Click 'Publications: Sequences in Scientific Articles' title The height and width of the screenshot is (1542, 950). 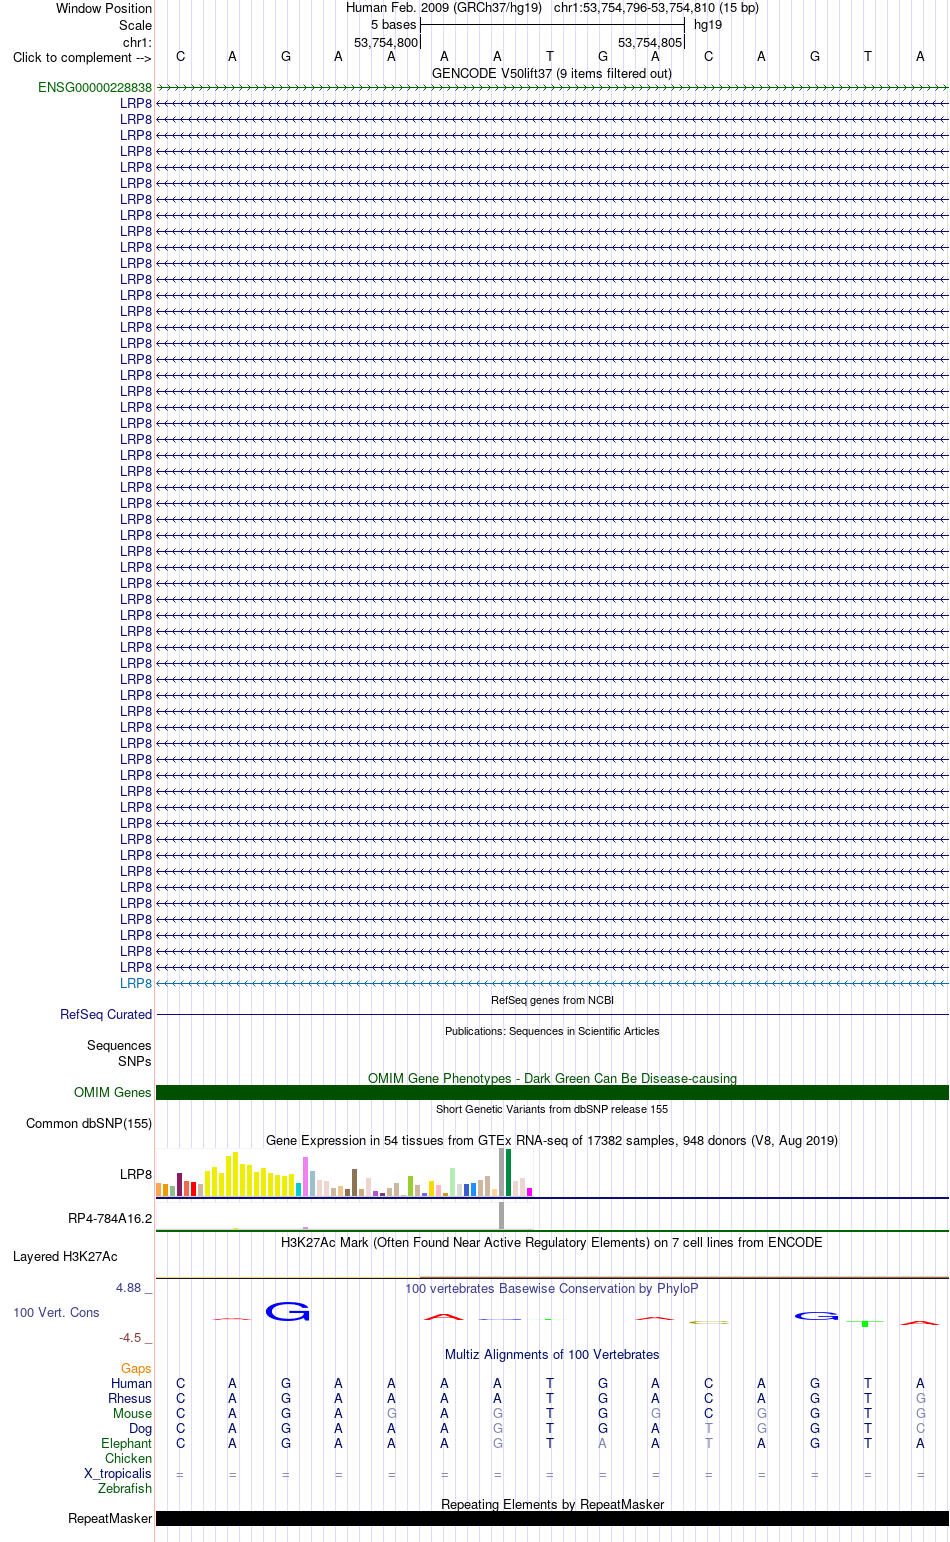(x=552, y=1031)
